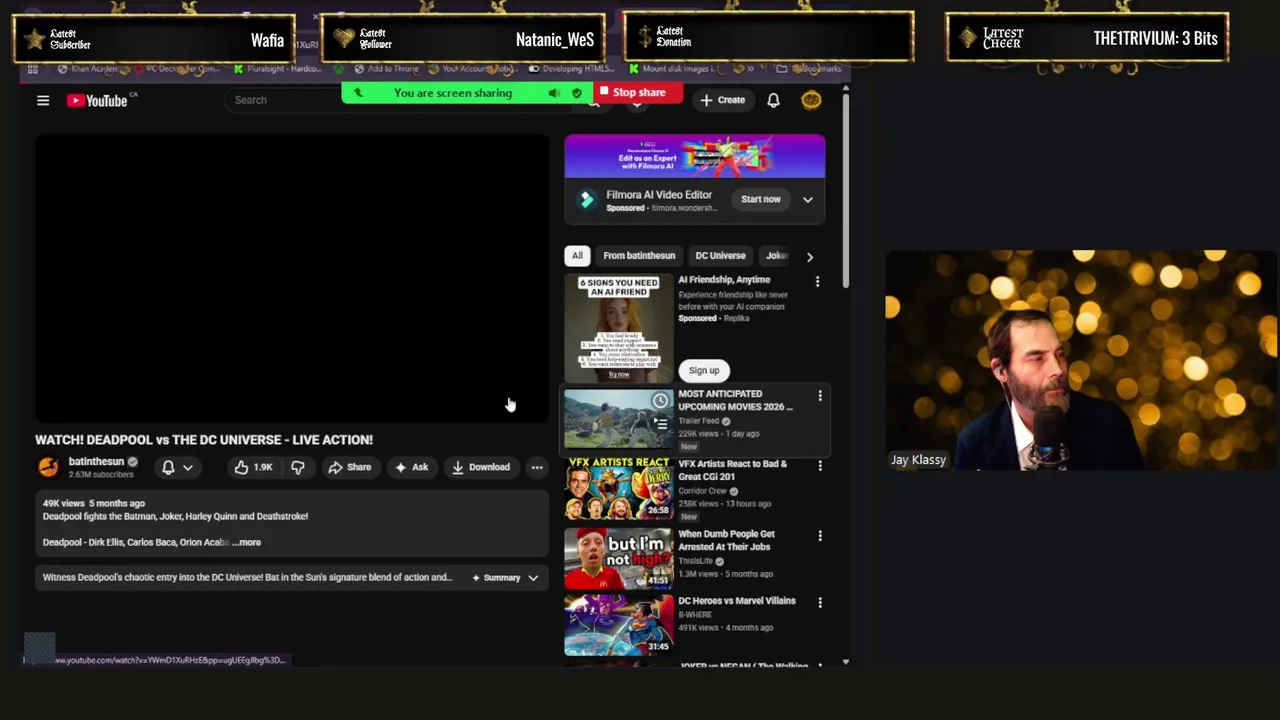Open the YouTube hamburger guide menu
Image resolution: width=1280 pixels, height=720 pixels.
(43, 100)
